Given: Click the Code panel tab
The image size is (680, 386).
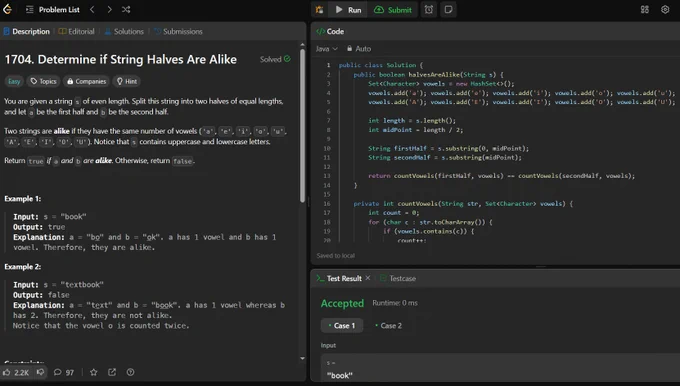Looking at the screenshot, I should click(330, 32).
